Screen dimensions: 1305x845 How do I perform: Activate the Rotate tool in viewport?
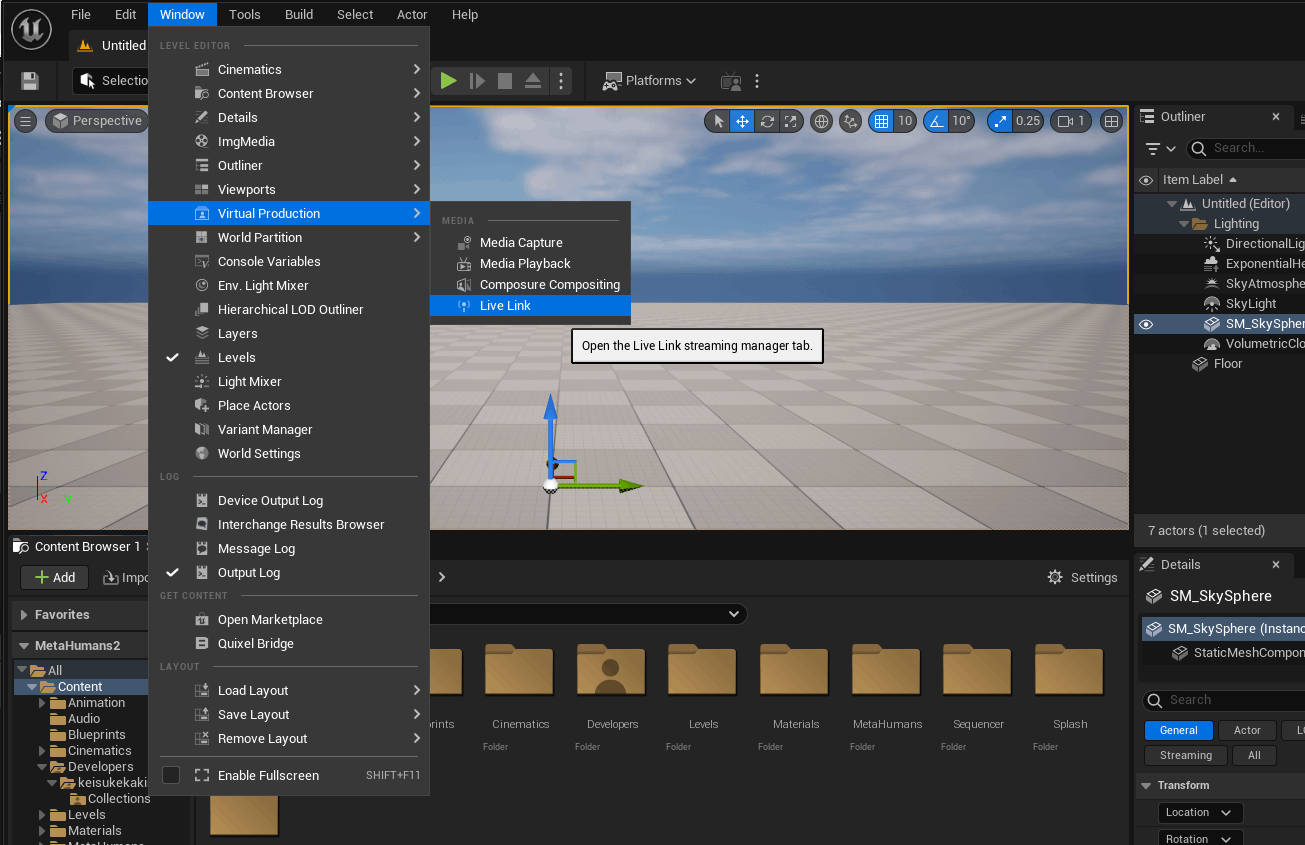click(x=767, y=121)
